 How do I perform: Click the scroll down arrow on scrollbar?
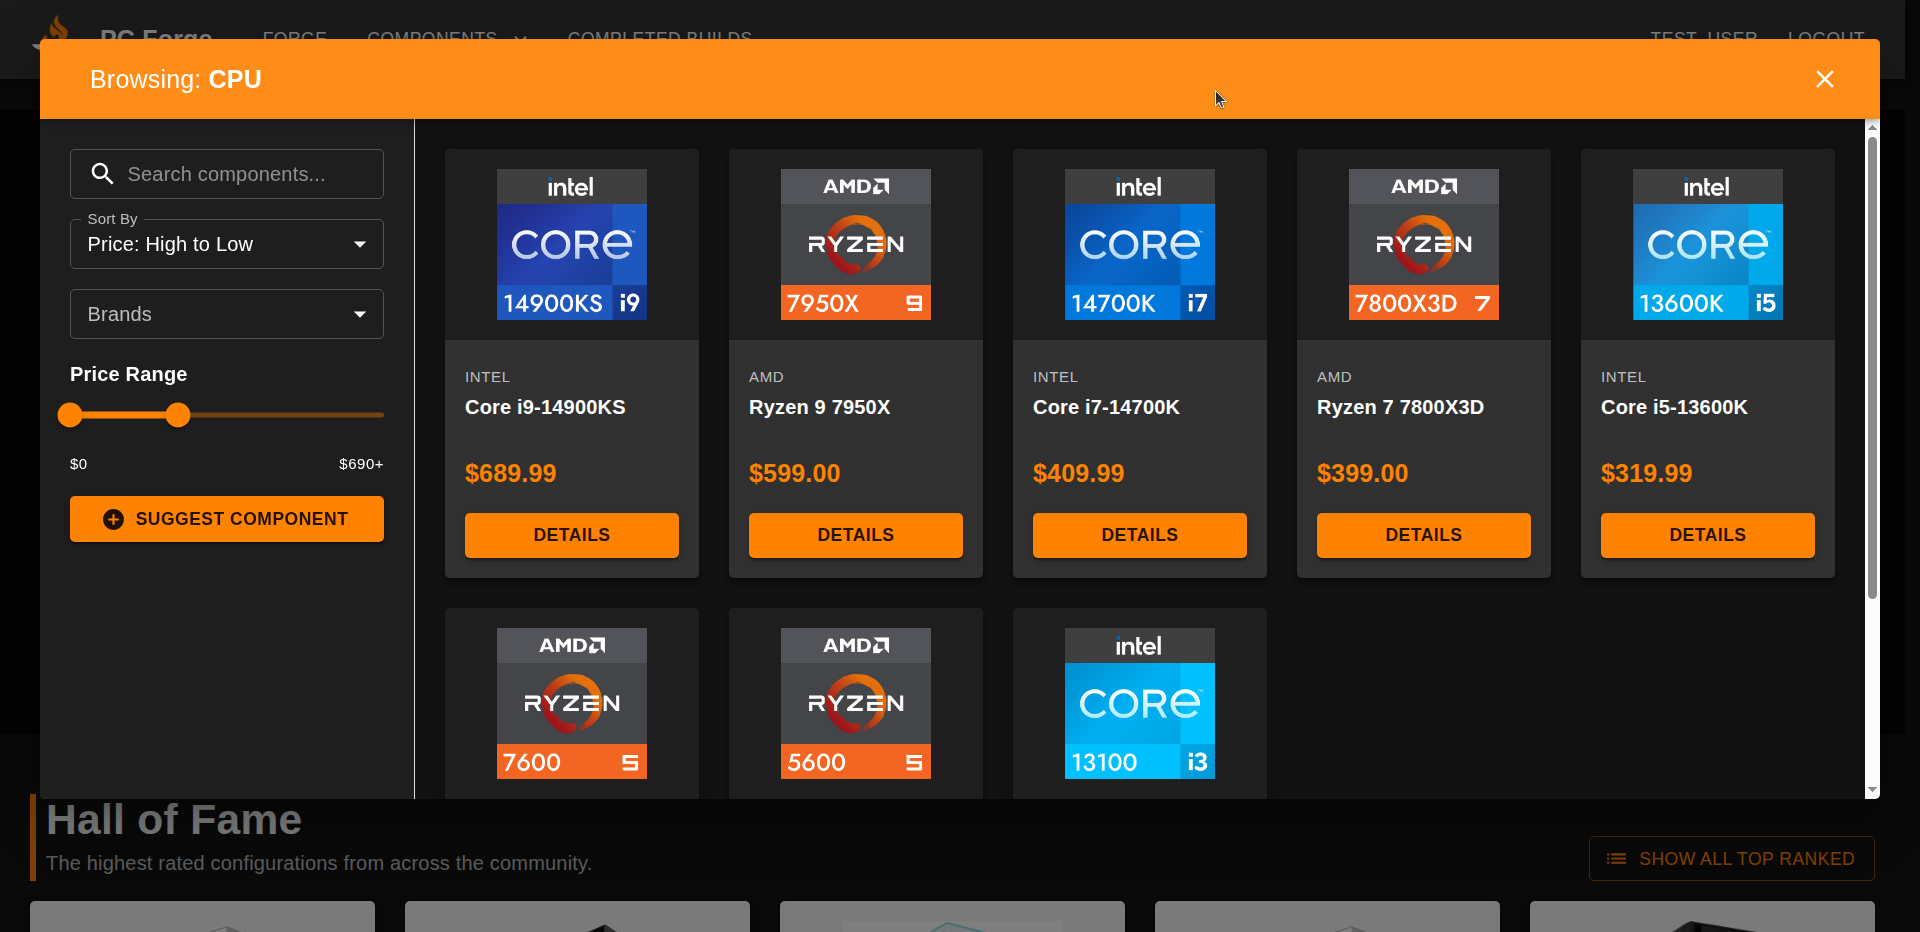[1872, 790]
